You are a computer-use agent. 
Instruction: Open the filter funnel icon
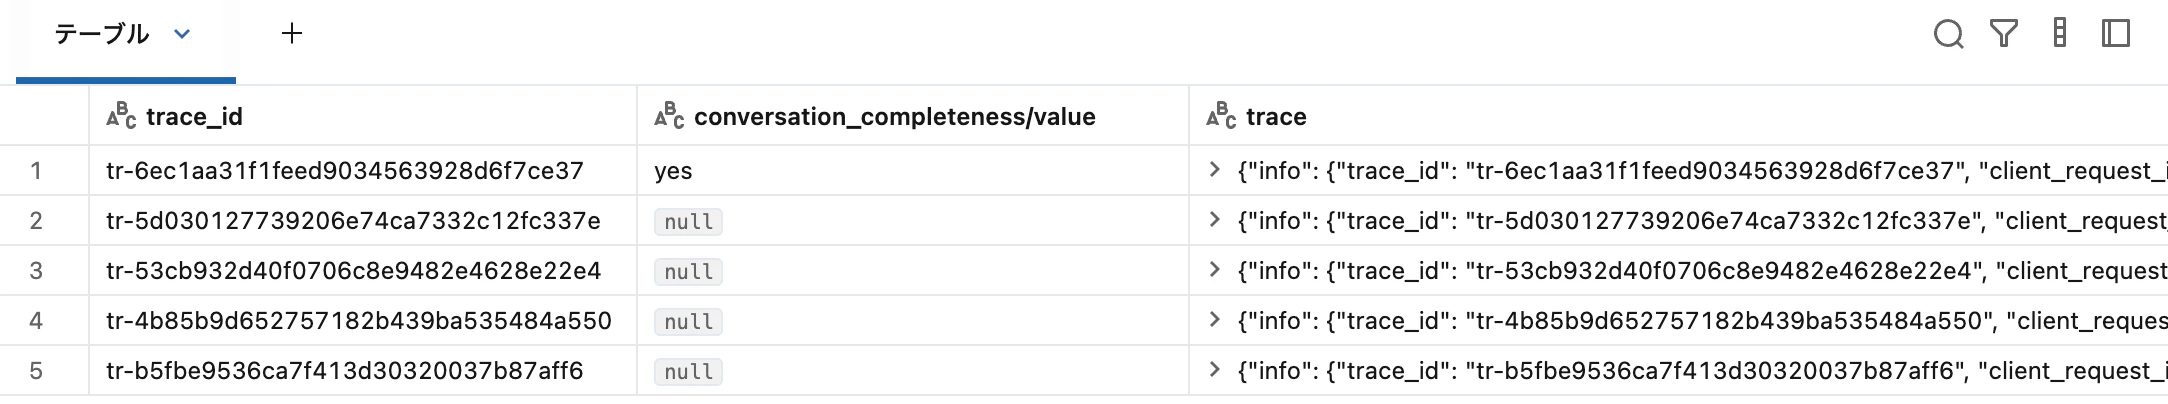(2004, 34)
